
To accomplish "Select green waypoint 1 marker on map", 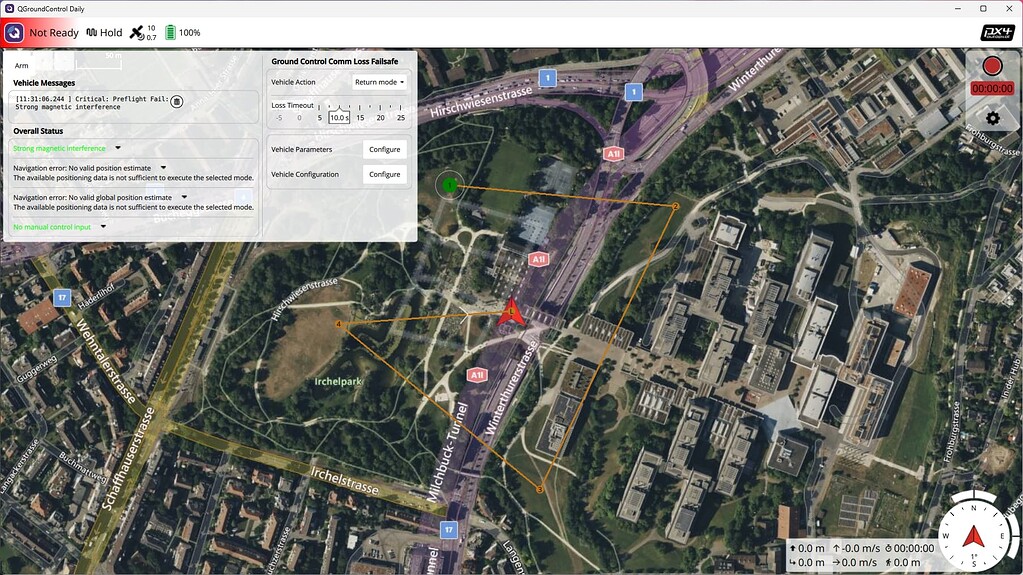I will (450, 184).
